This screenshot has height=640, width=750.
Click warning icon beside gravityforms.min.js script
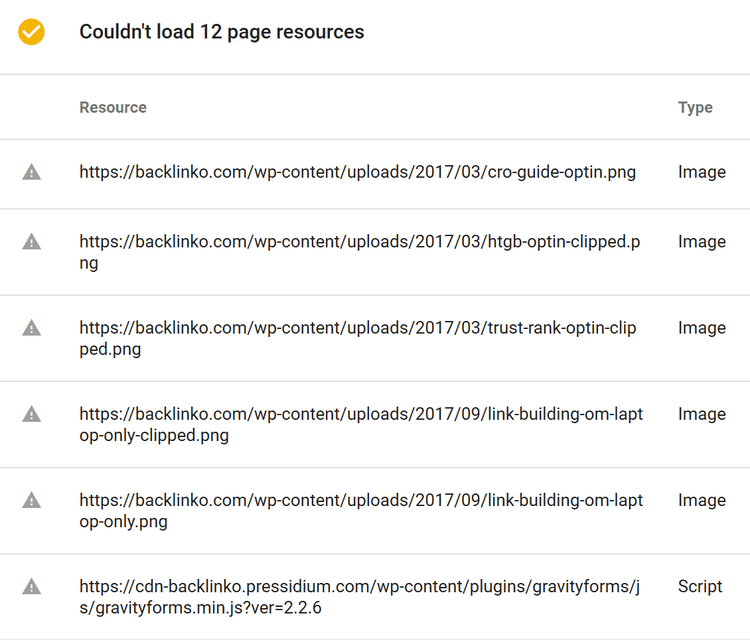tap(32, 586)
